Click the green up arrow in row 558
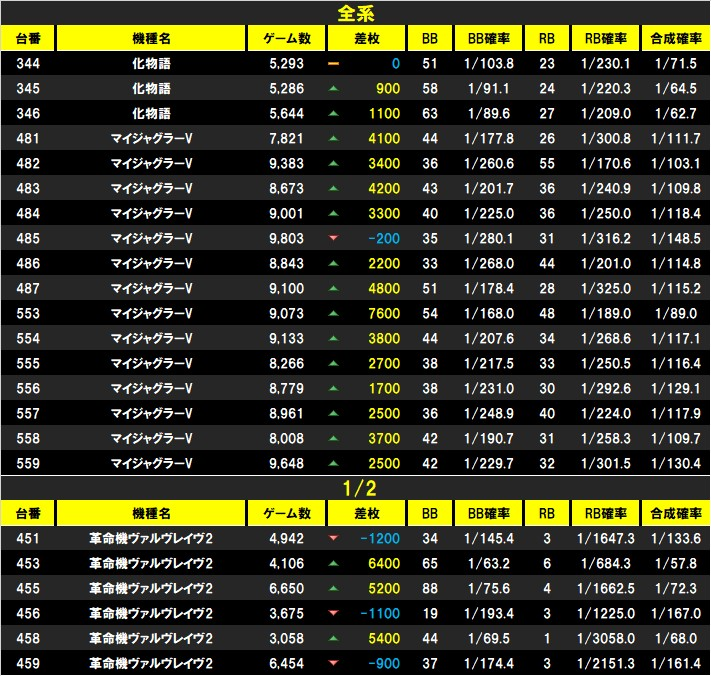This screenshot has width=711, height=676. coord(333,438)
